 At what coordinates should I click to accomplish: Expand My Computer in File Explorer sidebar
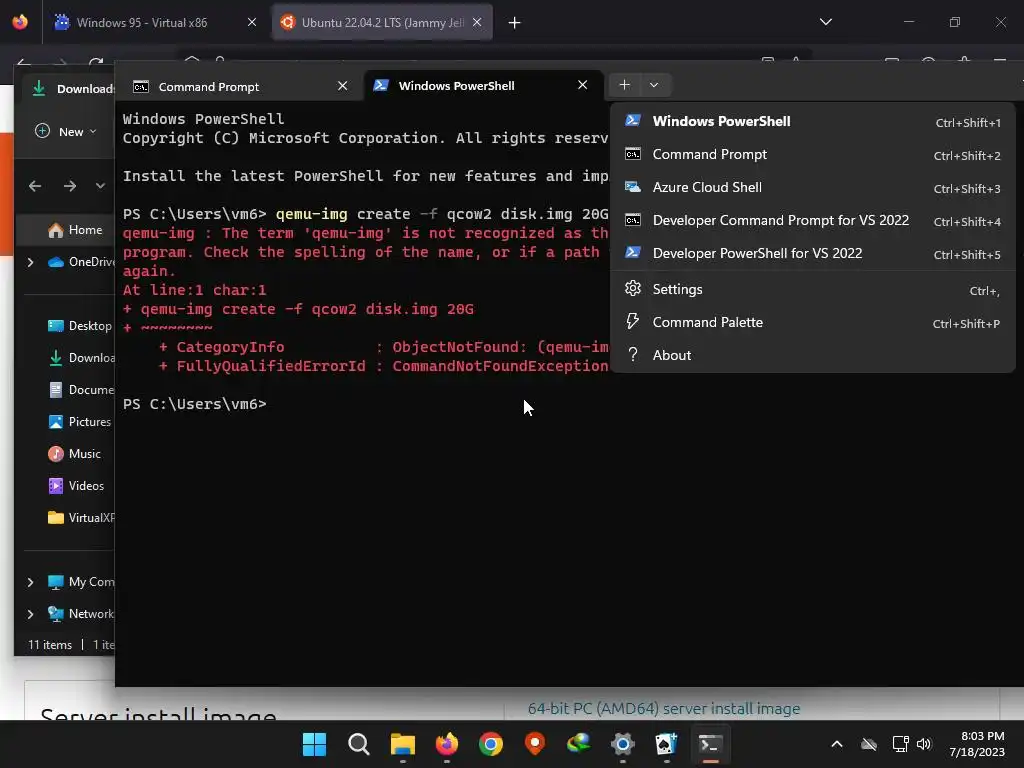[30, 582]
